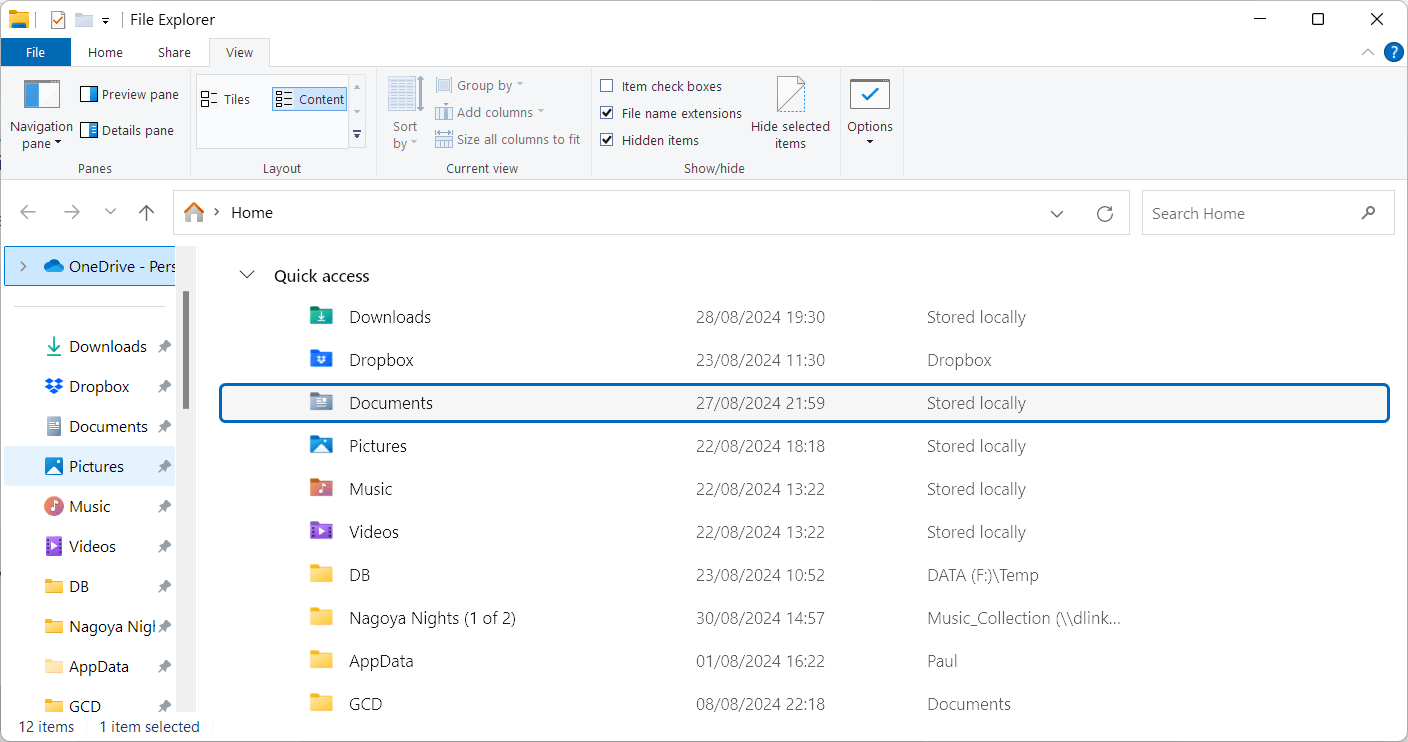This screenshot has width=1408, height=742.
Task: Open the File menu tab
Action: tap(35, 52)
